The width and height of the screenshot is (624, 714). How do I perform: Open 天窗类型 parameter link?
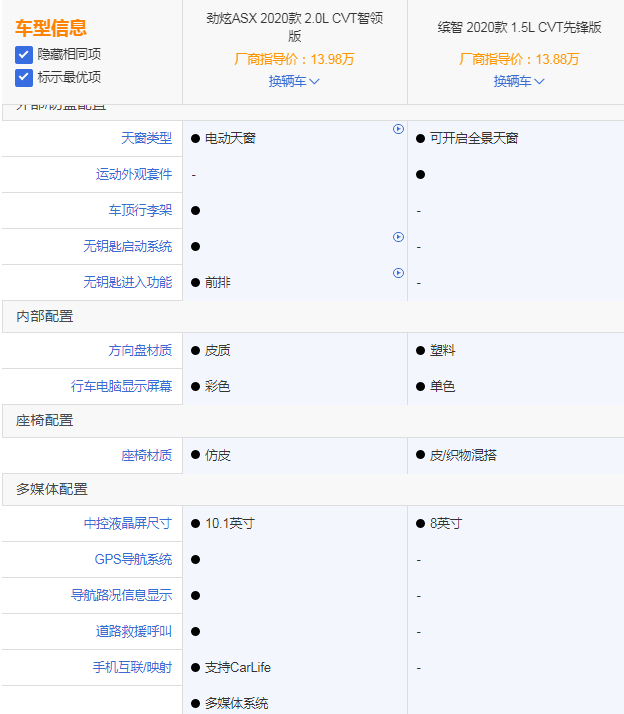click(x=146, y=138)
